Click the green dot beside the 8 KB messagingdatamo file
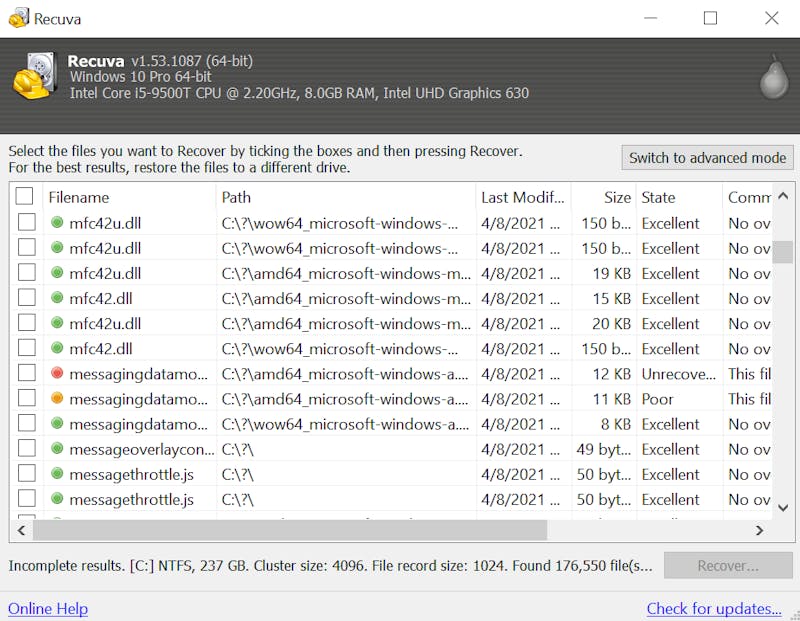This screenshot has width=800, height=621. pyautogui.click(x=57, y=424)
